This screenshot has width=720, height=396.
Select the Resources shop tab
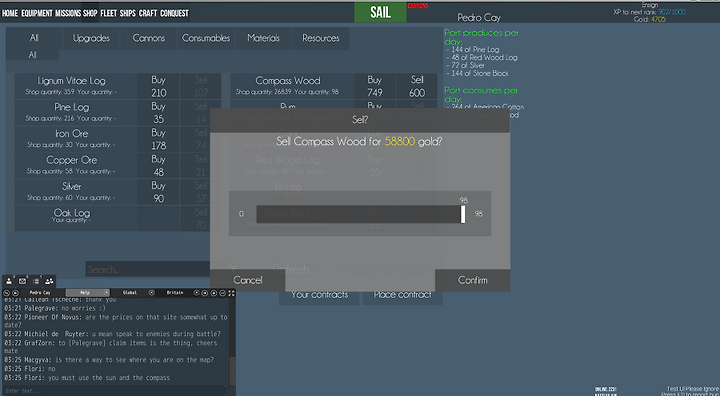[x=321, y=38]
